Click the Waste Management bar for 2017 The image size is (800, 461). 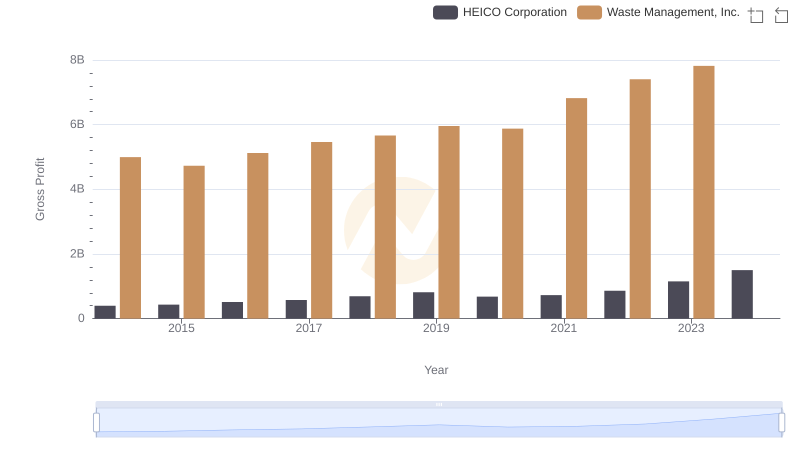tap(321, 230)
